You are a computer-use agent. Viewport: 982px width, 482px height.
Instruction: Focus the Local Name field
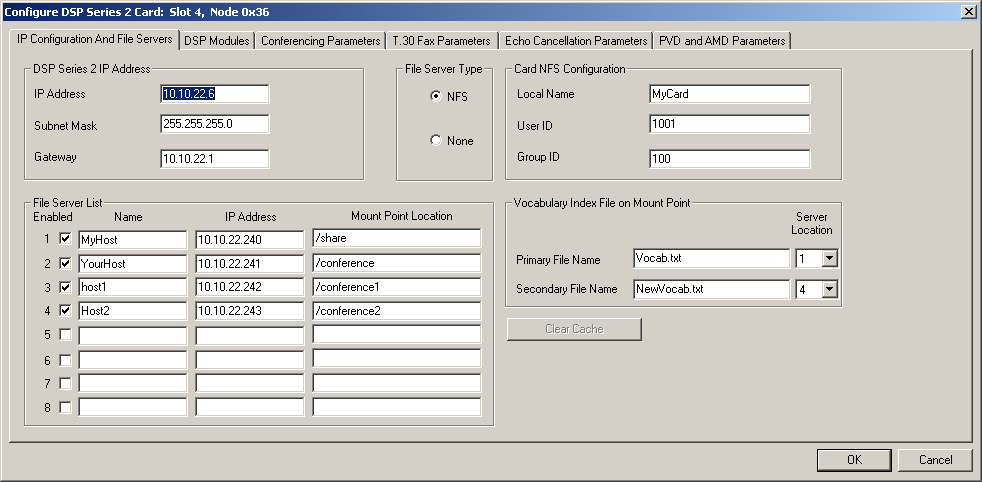point(728,94)
